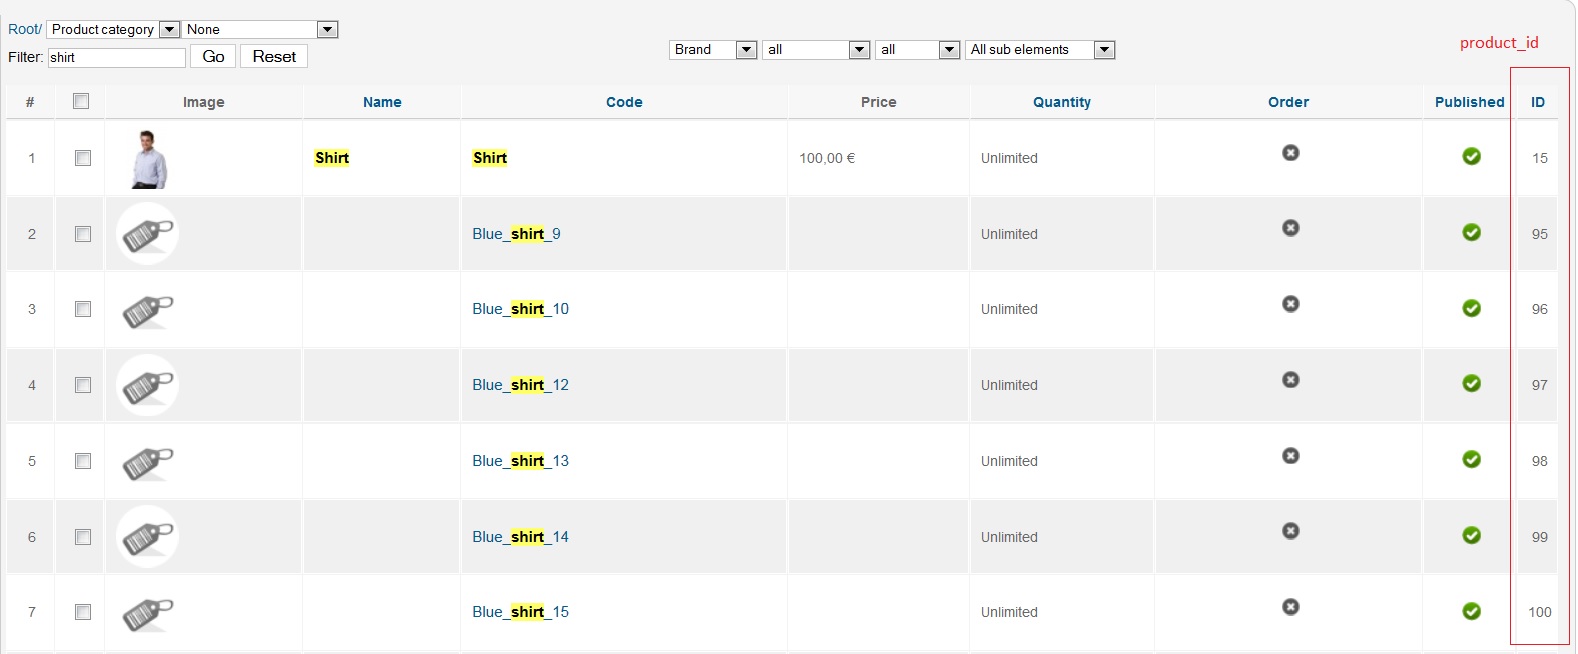Click the order X icon for Blue_shirt_15
The image size is (1578, 654).
coord(1291,607)
